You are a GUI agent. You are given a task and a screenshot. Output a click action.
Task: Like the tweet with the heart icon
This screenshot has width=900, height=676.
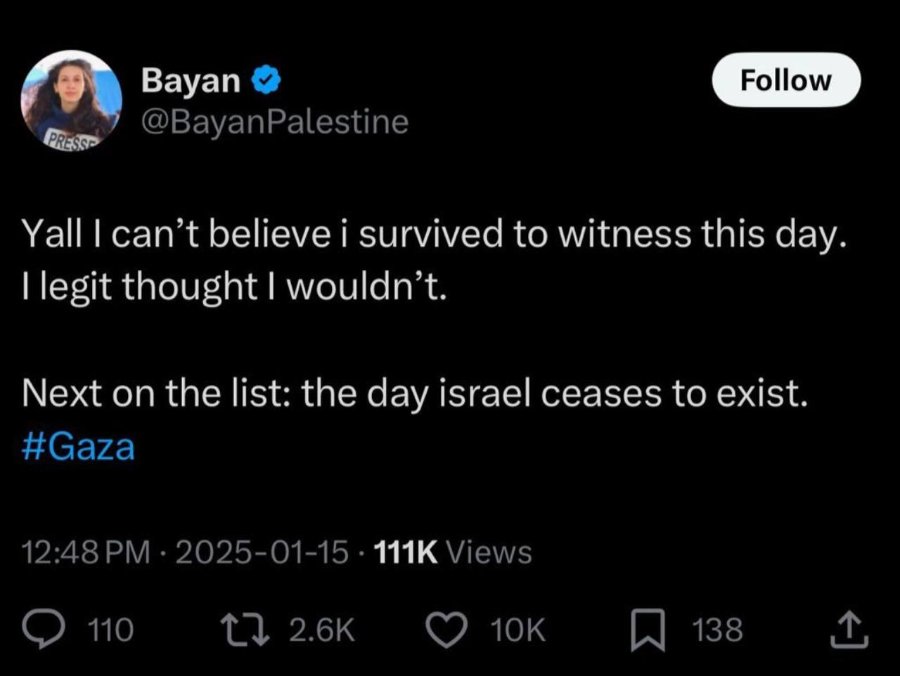click(448, 630)
